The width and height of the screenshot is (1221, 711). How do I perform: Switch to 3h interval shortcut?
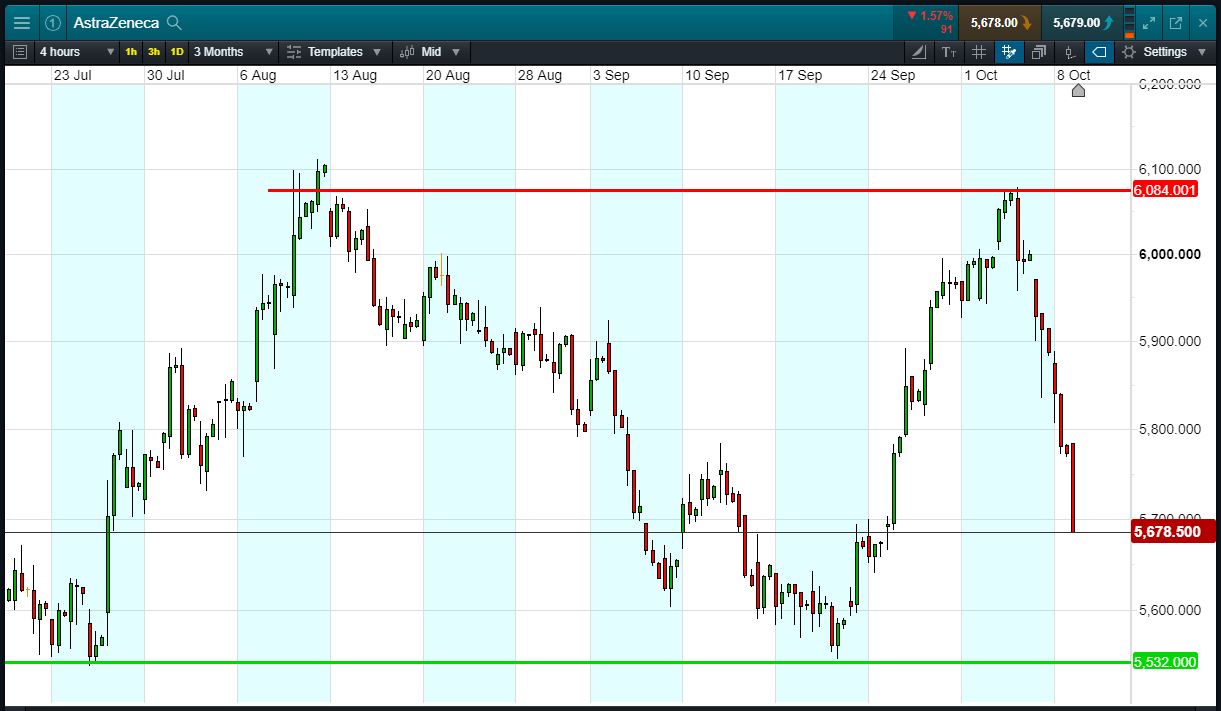click(x=154, y=52)
